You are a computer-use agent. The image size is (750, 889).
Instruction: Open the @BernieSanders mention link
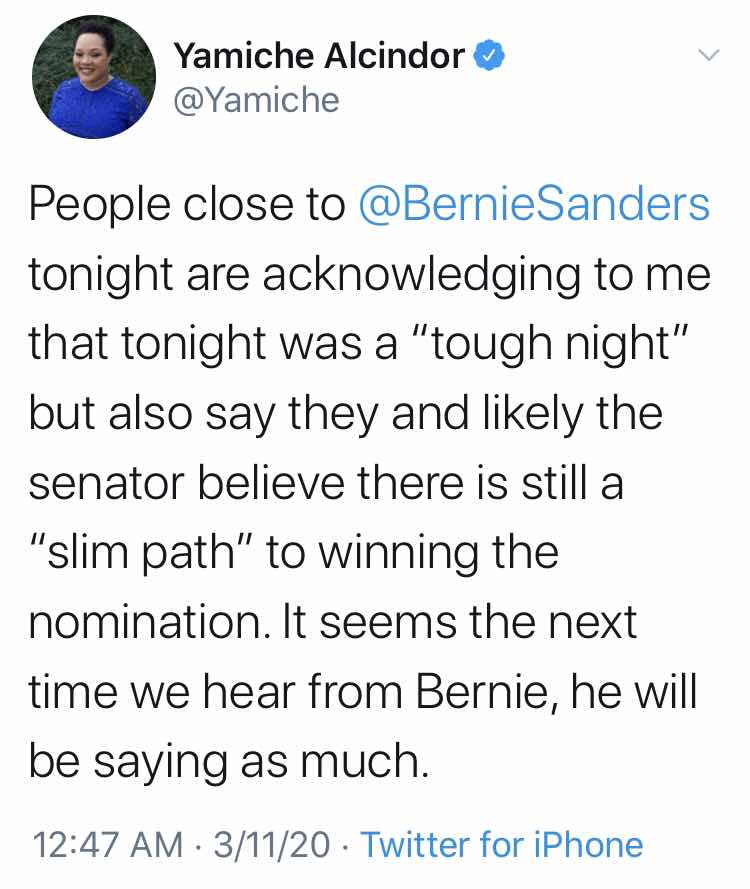(534, 205)
